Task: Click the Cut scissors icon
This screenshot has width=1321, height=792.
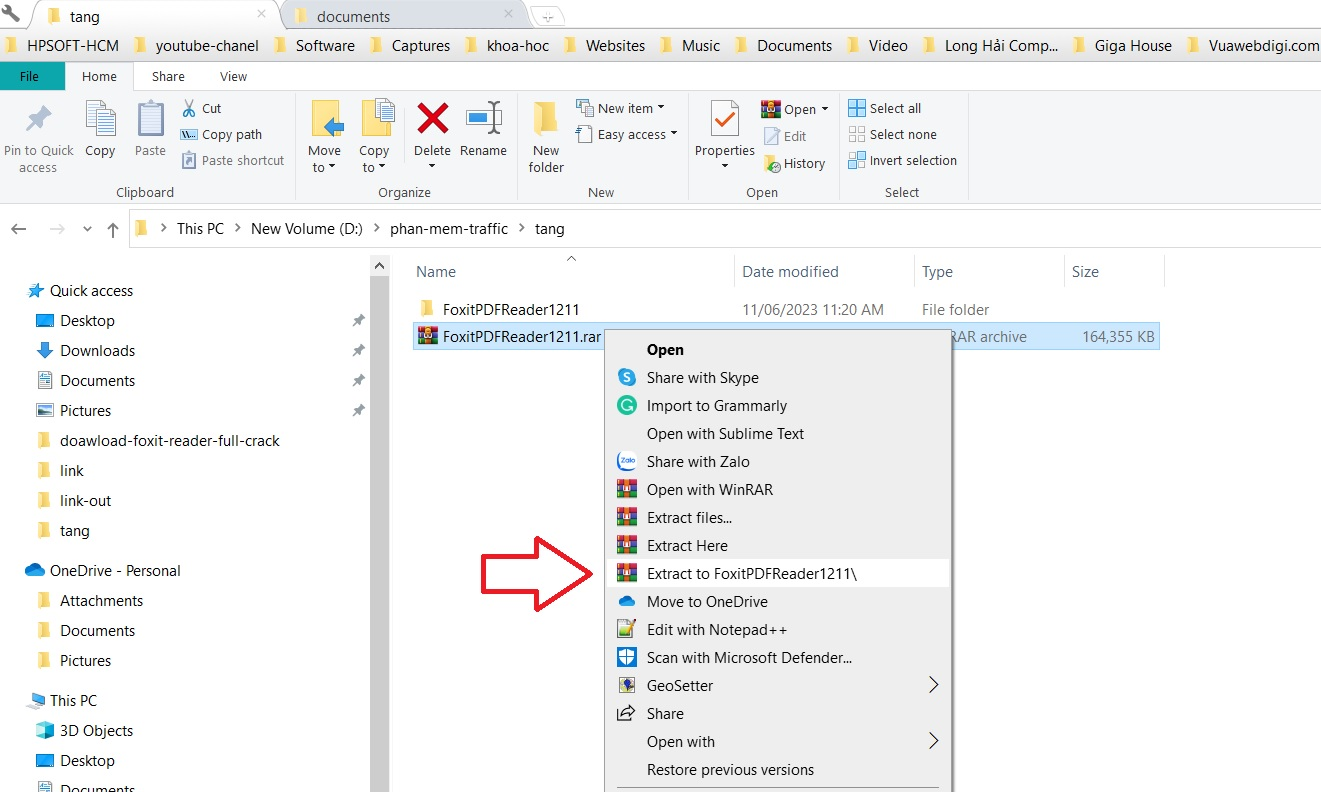Action: [x=189, y=108]
